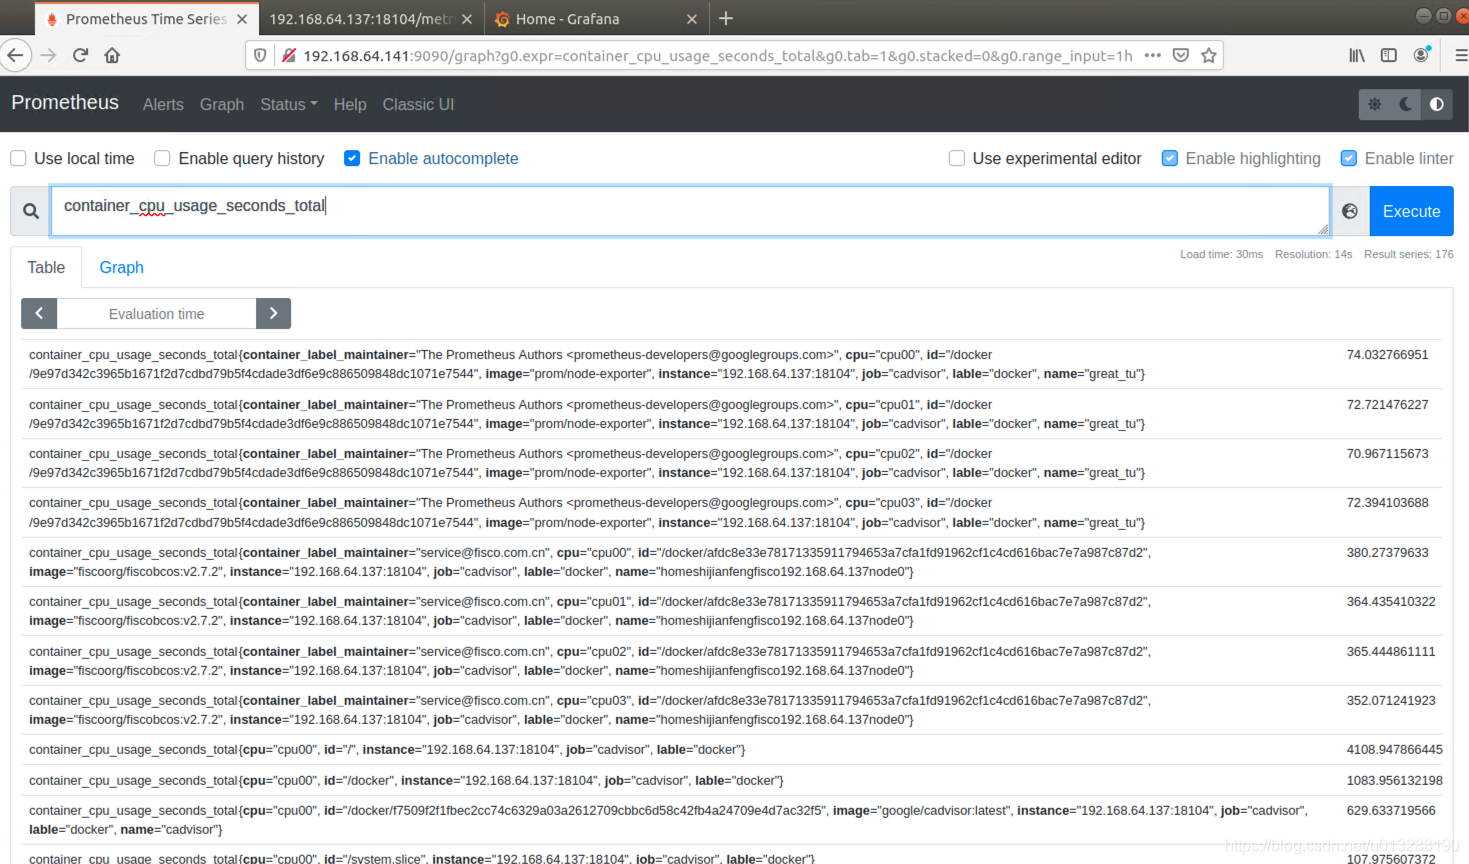Grab the query box resize handle
The width and height of the screenshot is (1469, 864).
pyautogui.click(x=1323, y=229)
